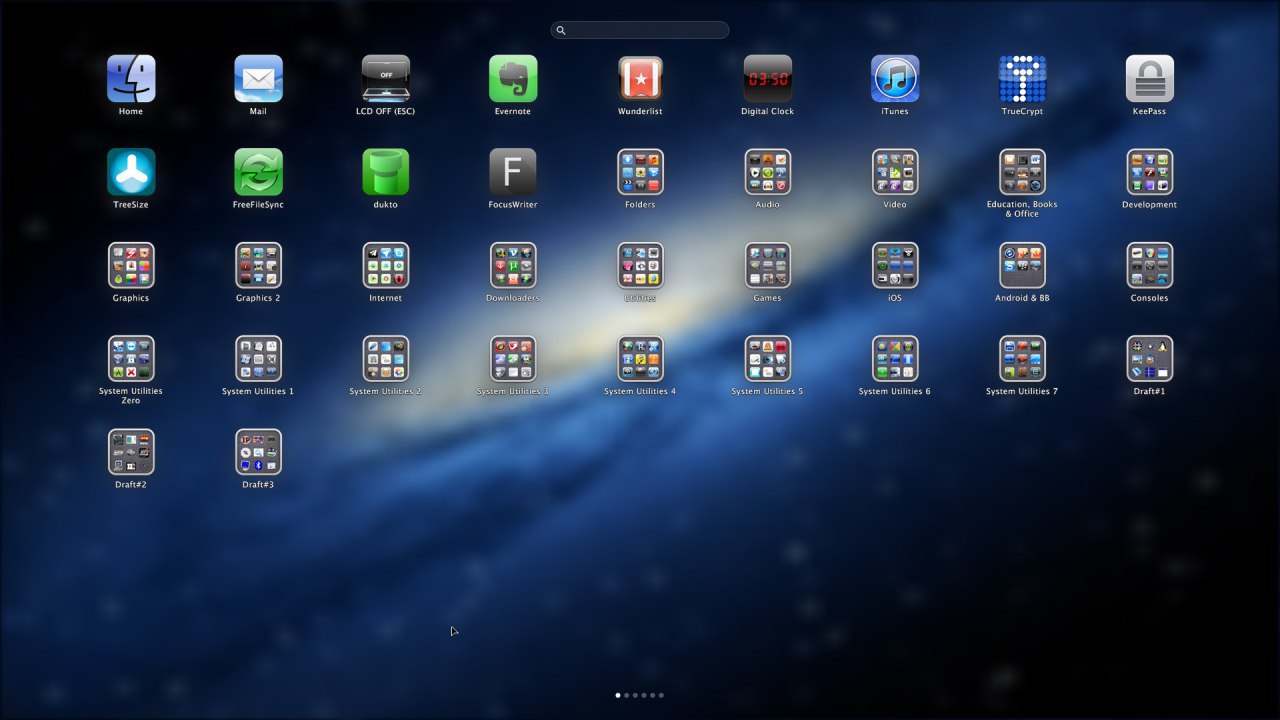Click the launcher search field
The width and height of the screenshot is (1280, 720).
[x=640, y=30]
